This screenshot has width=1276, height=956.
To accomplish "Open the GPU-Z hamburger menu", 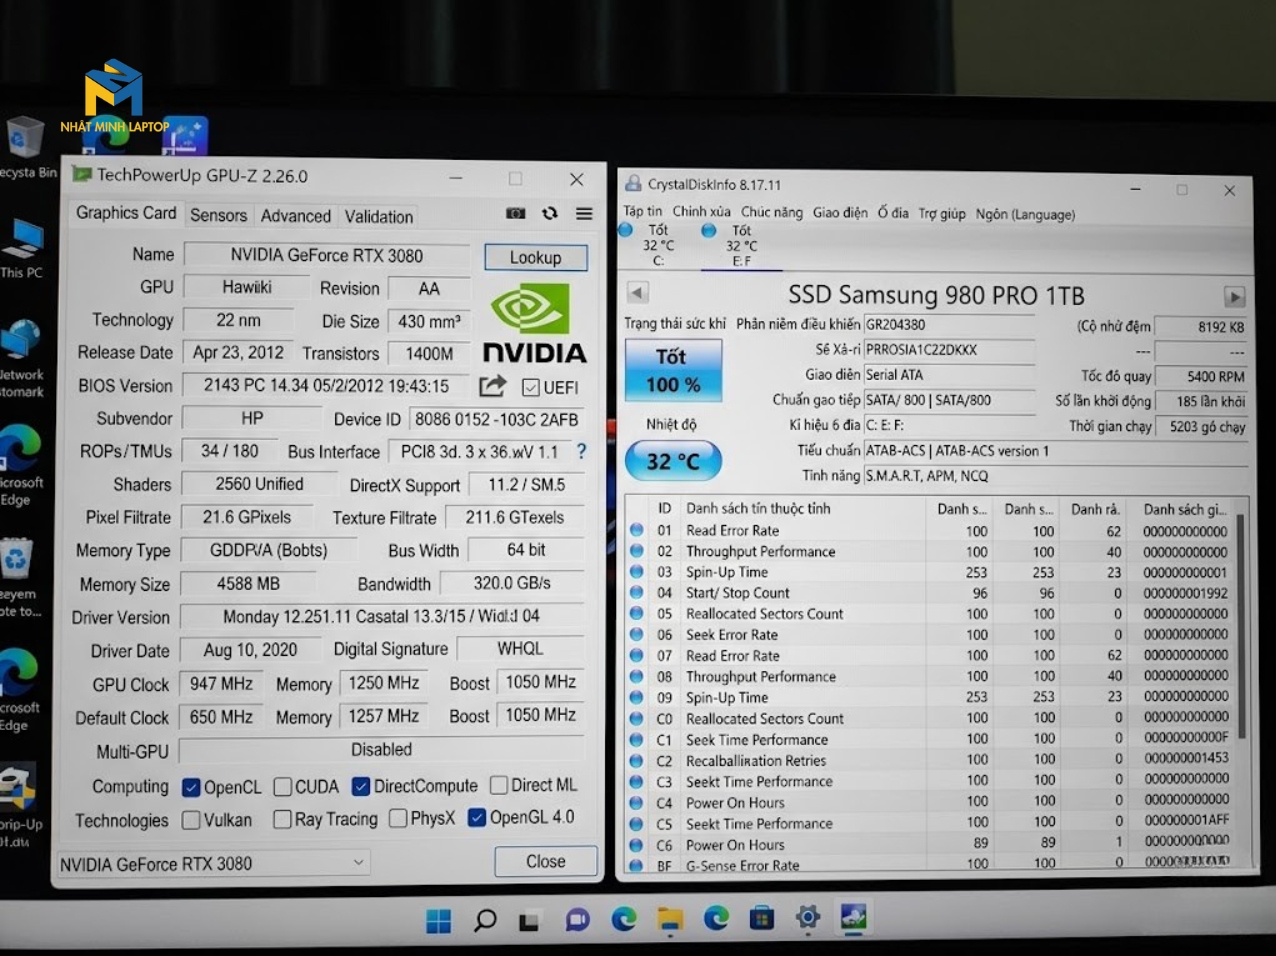I will (584, 213).
